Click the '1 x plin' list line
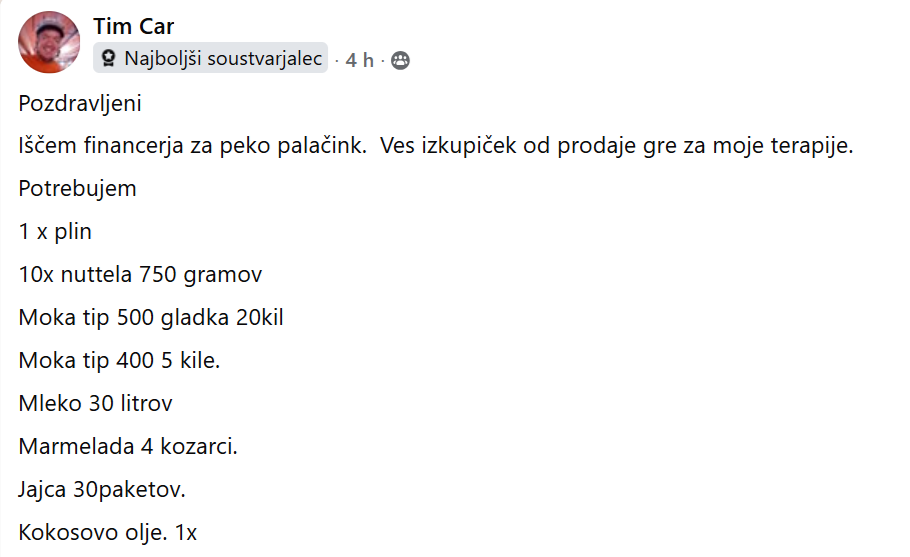Screen dimensions: 910x557 pos(55,232)
